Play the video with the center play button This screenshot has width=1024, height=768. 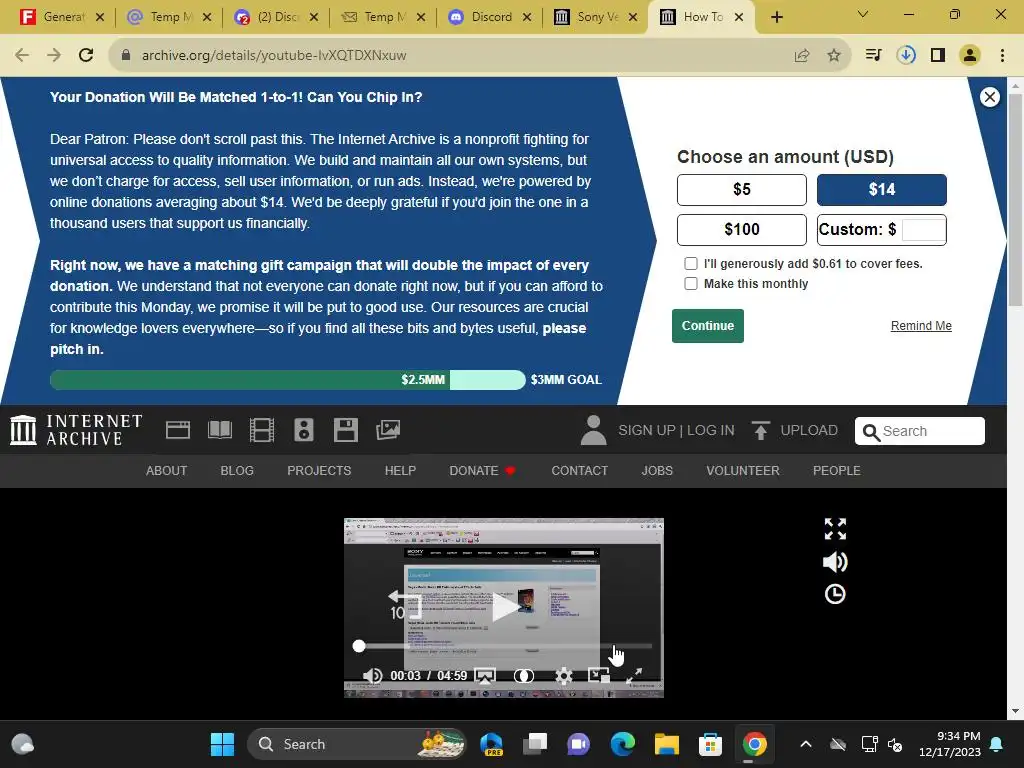505,607
